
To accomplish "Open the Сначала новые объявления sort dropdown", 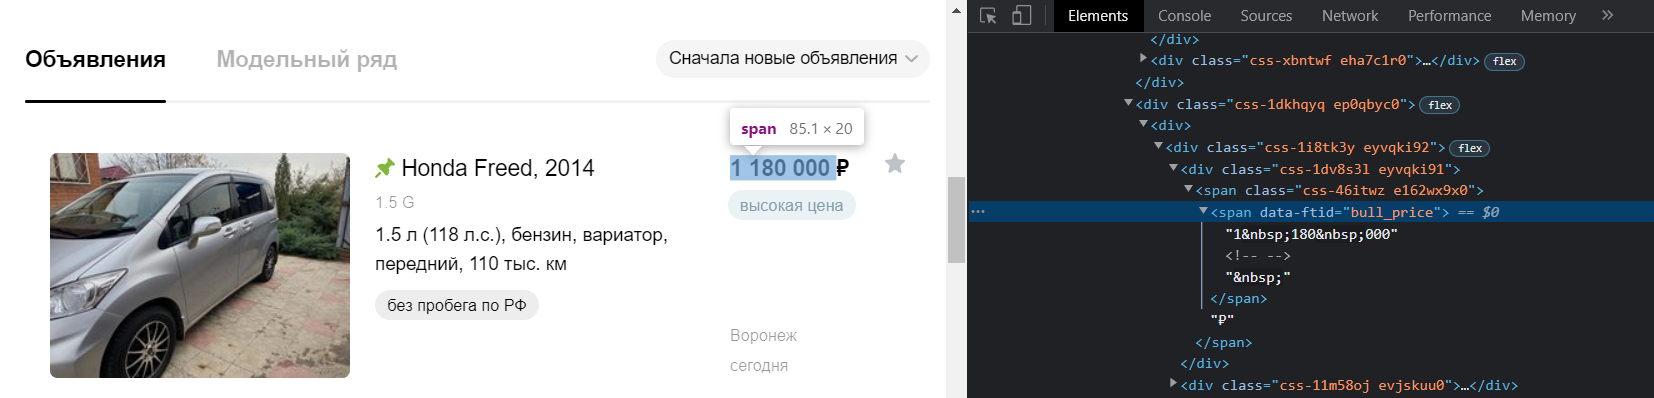I will point(793,58).
